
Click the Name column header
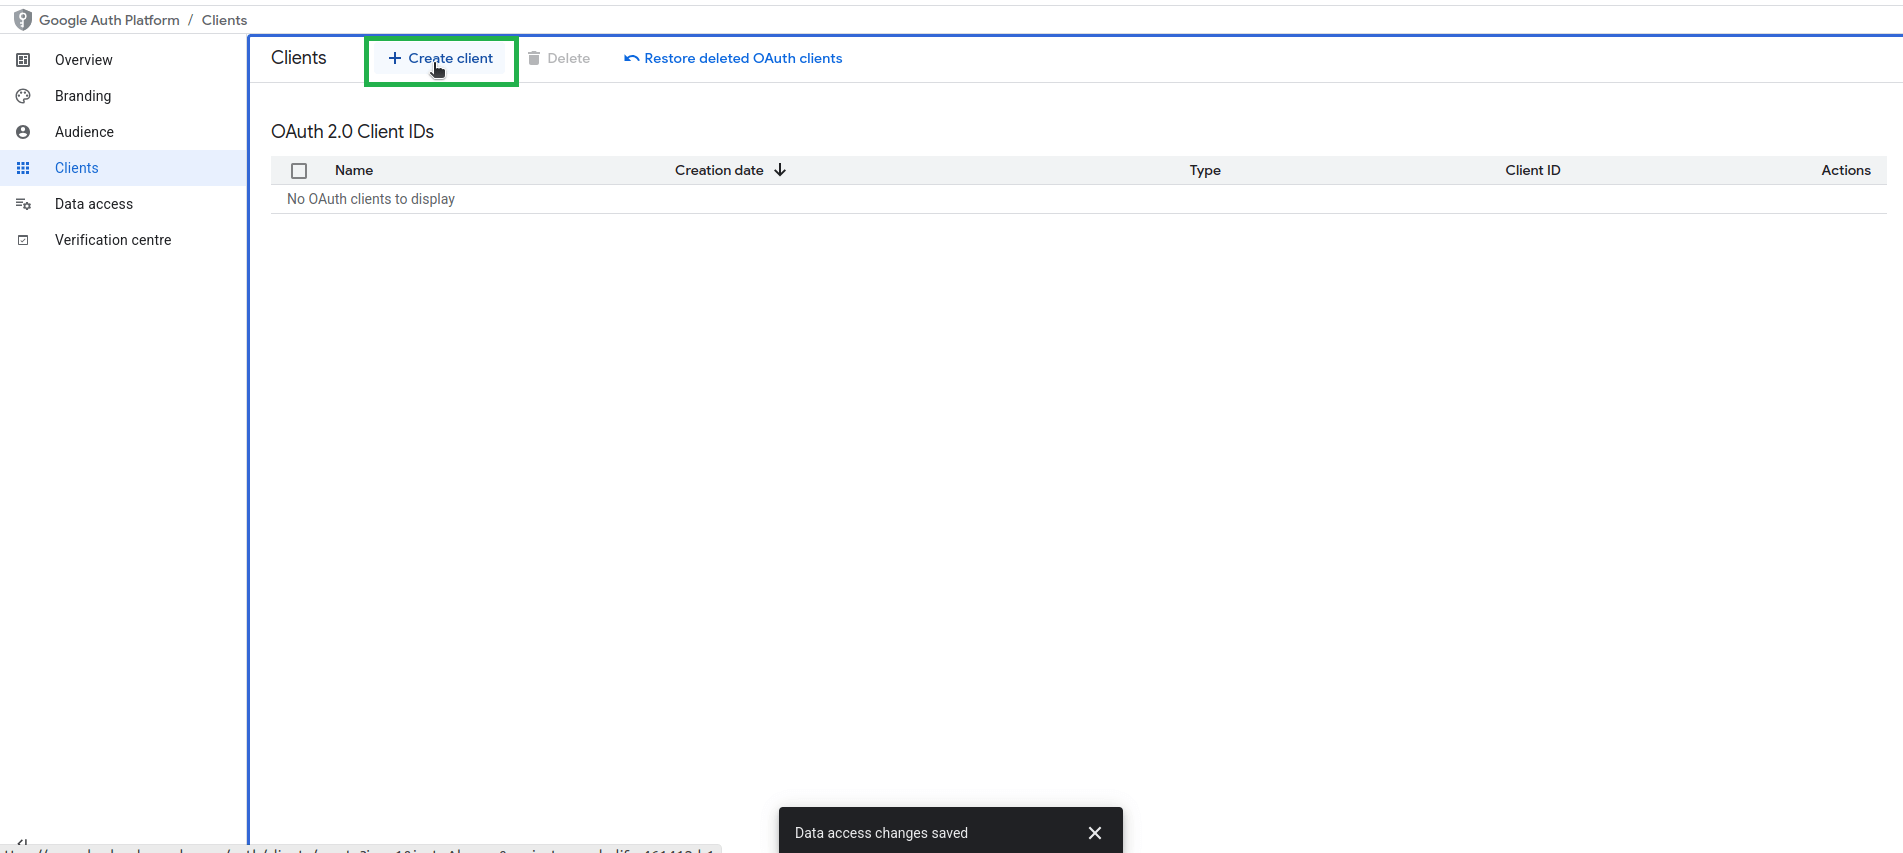click(x=354, y=171)
